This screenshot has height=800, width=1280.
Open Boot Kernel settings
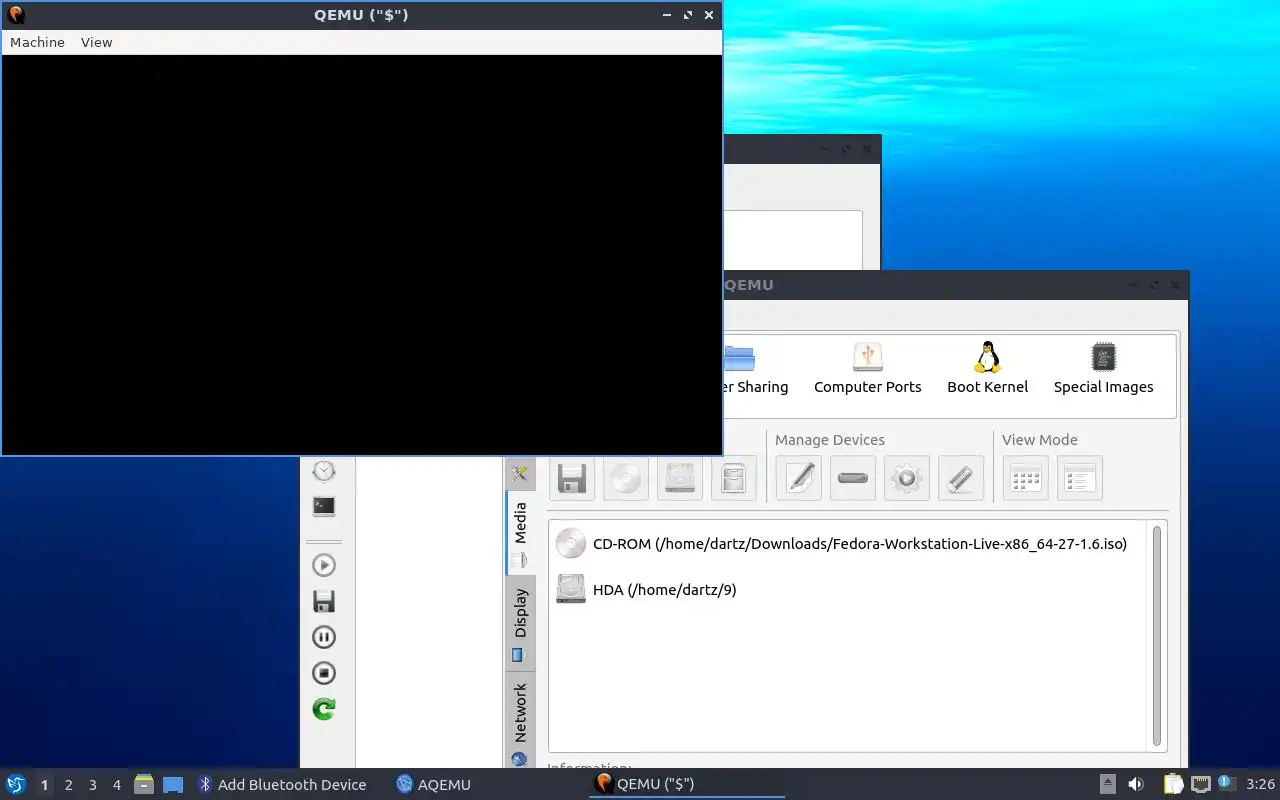coord(988,368)
